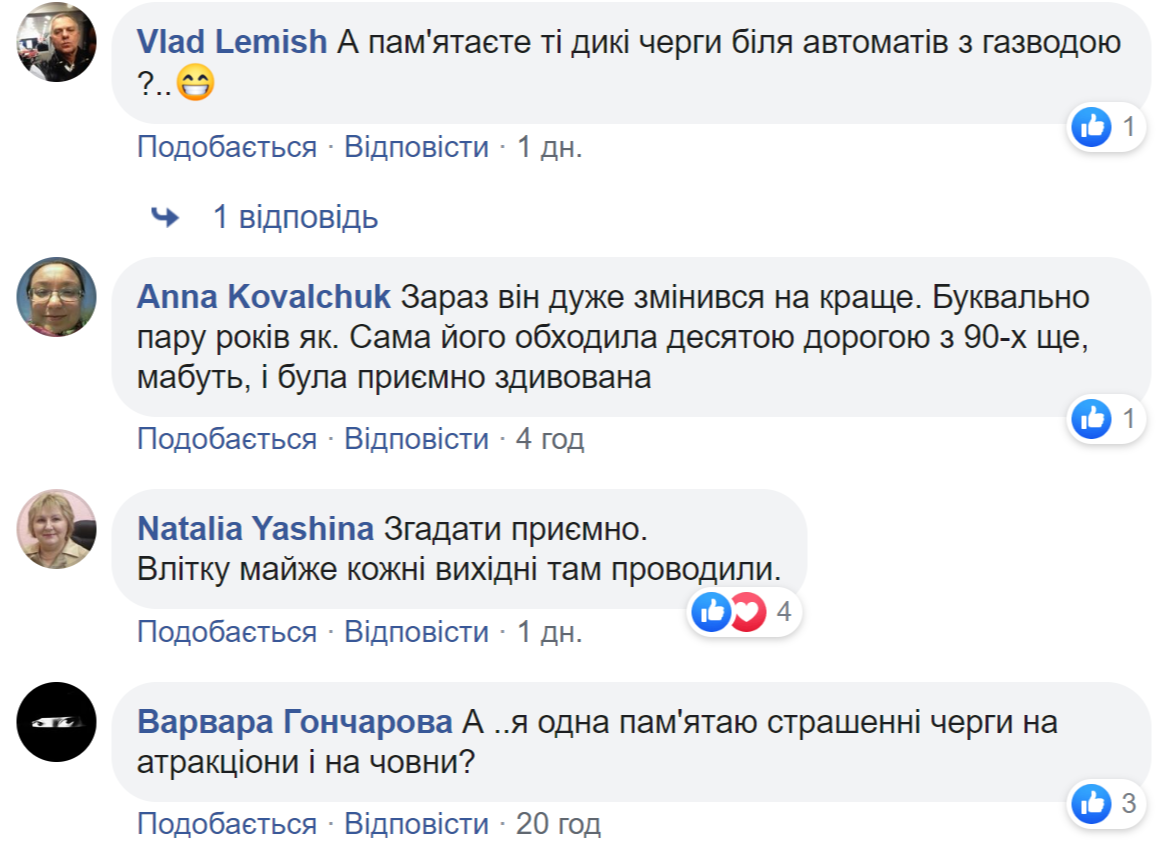Viewport: 1175px width, 862px height.
Task: Expand the '1 відповідь' reply thread
Action: (x=294, y=217)
